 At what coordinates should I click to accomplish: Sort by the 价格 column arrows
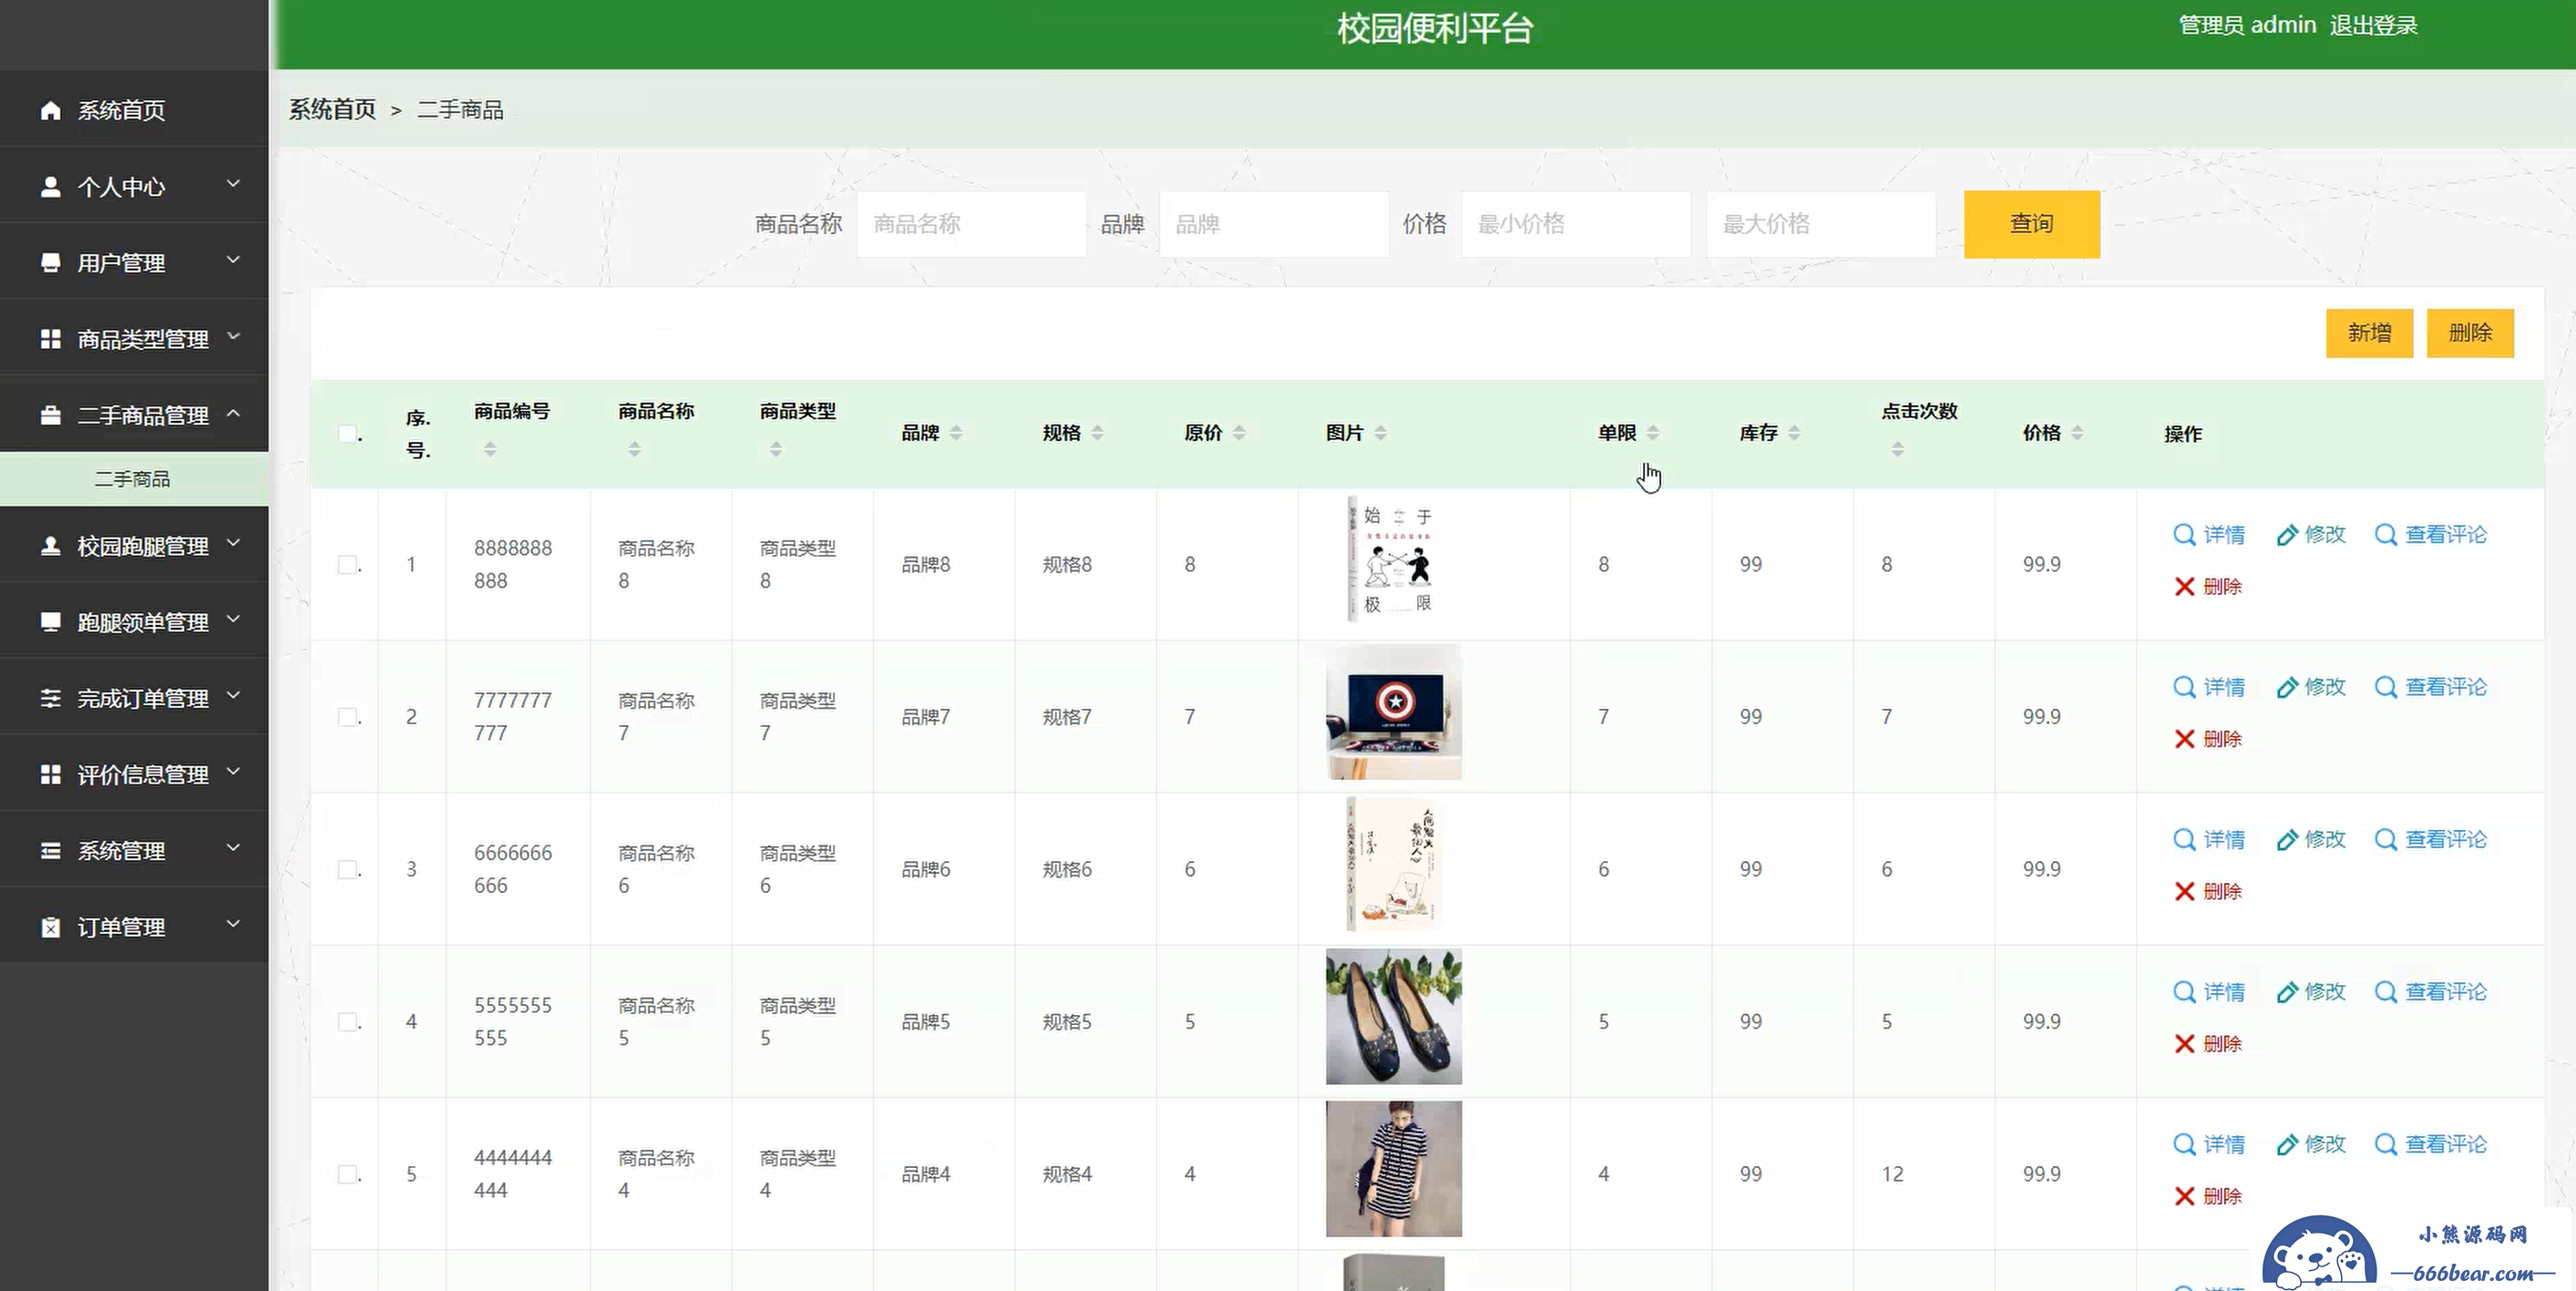click(2077, 433)
